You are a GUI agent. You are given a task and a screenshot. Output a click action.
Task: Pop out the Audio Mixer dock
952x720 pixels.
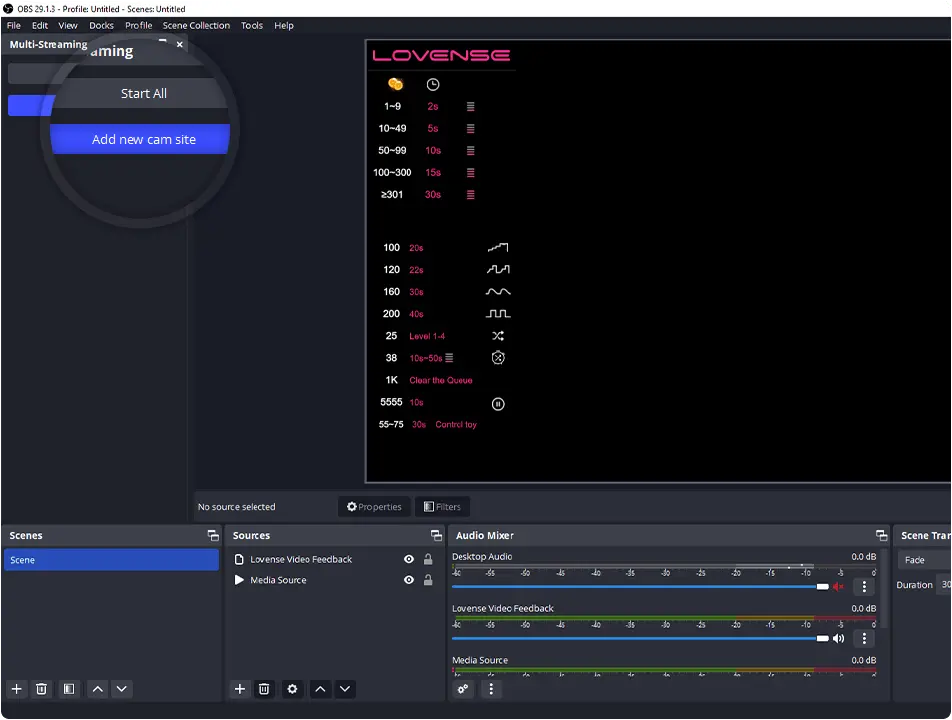point(882,535)
